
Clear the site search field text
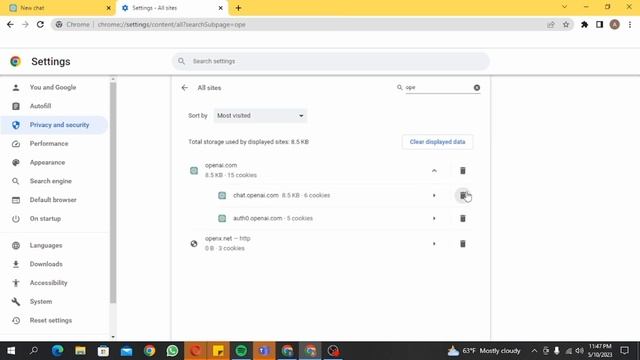pyautogui.click(x=476, y=88)
